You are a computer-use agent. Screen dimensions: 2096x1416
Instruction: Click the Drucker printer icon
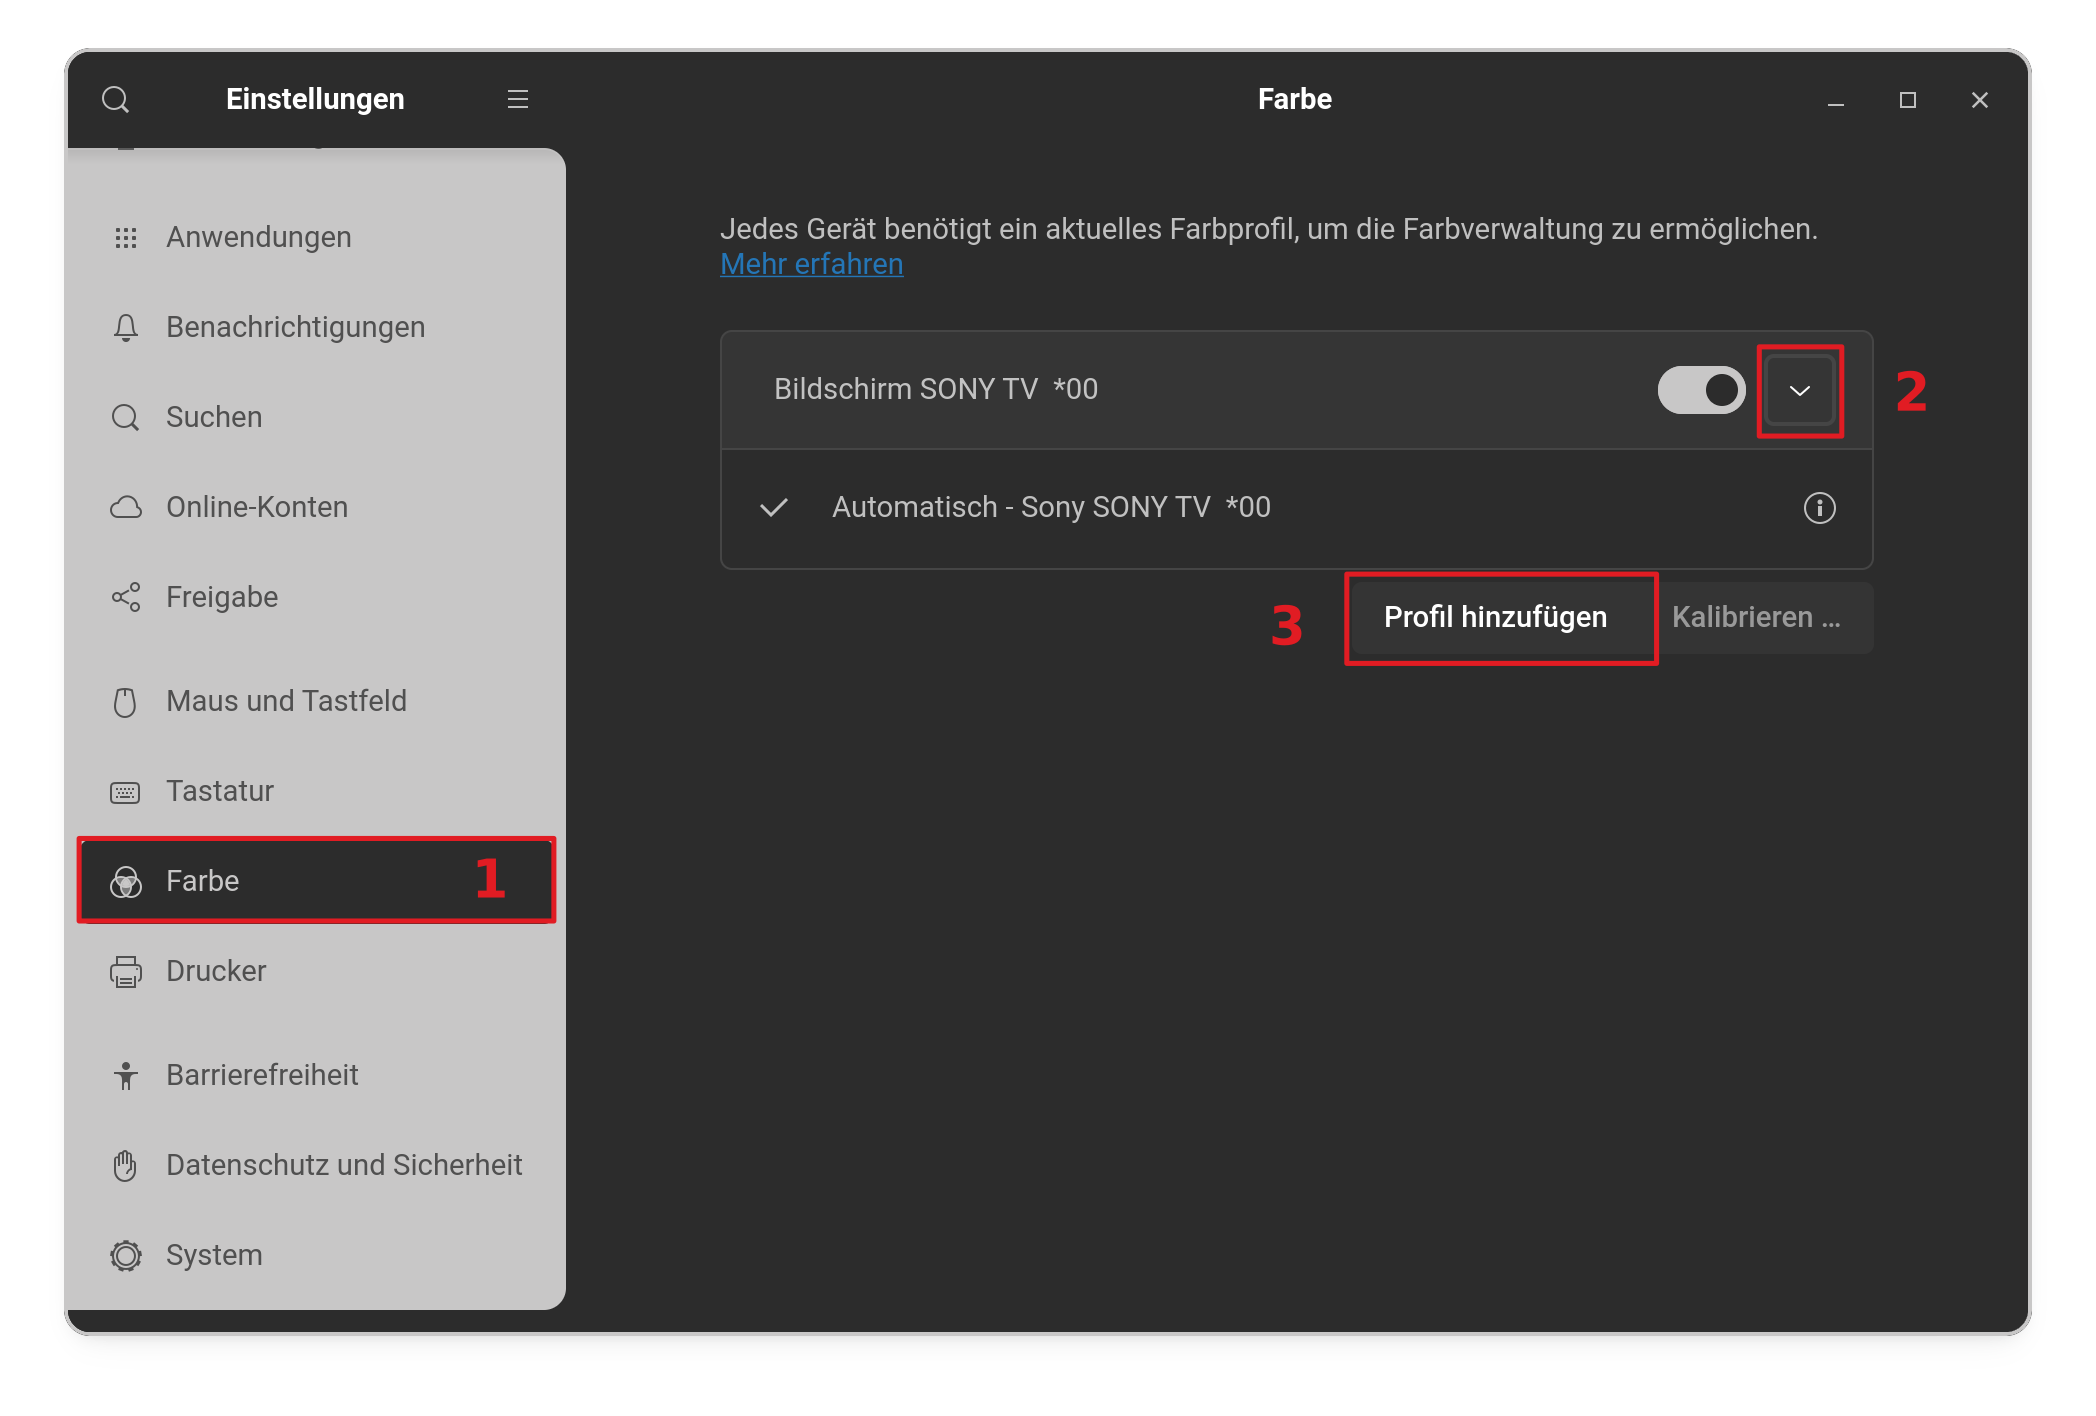click(126, 972)
